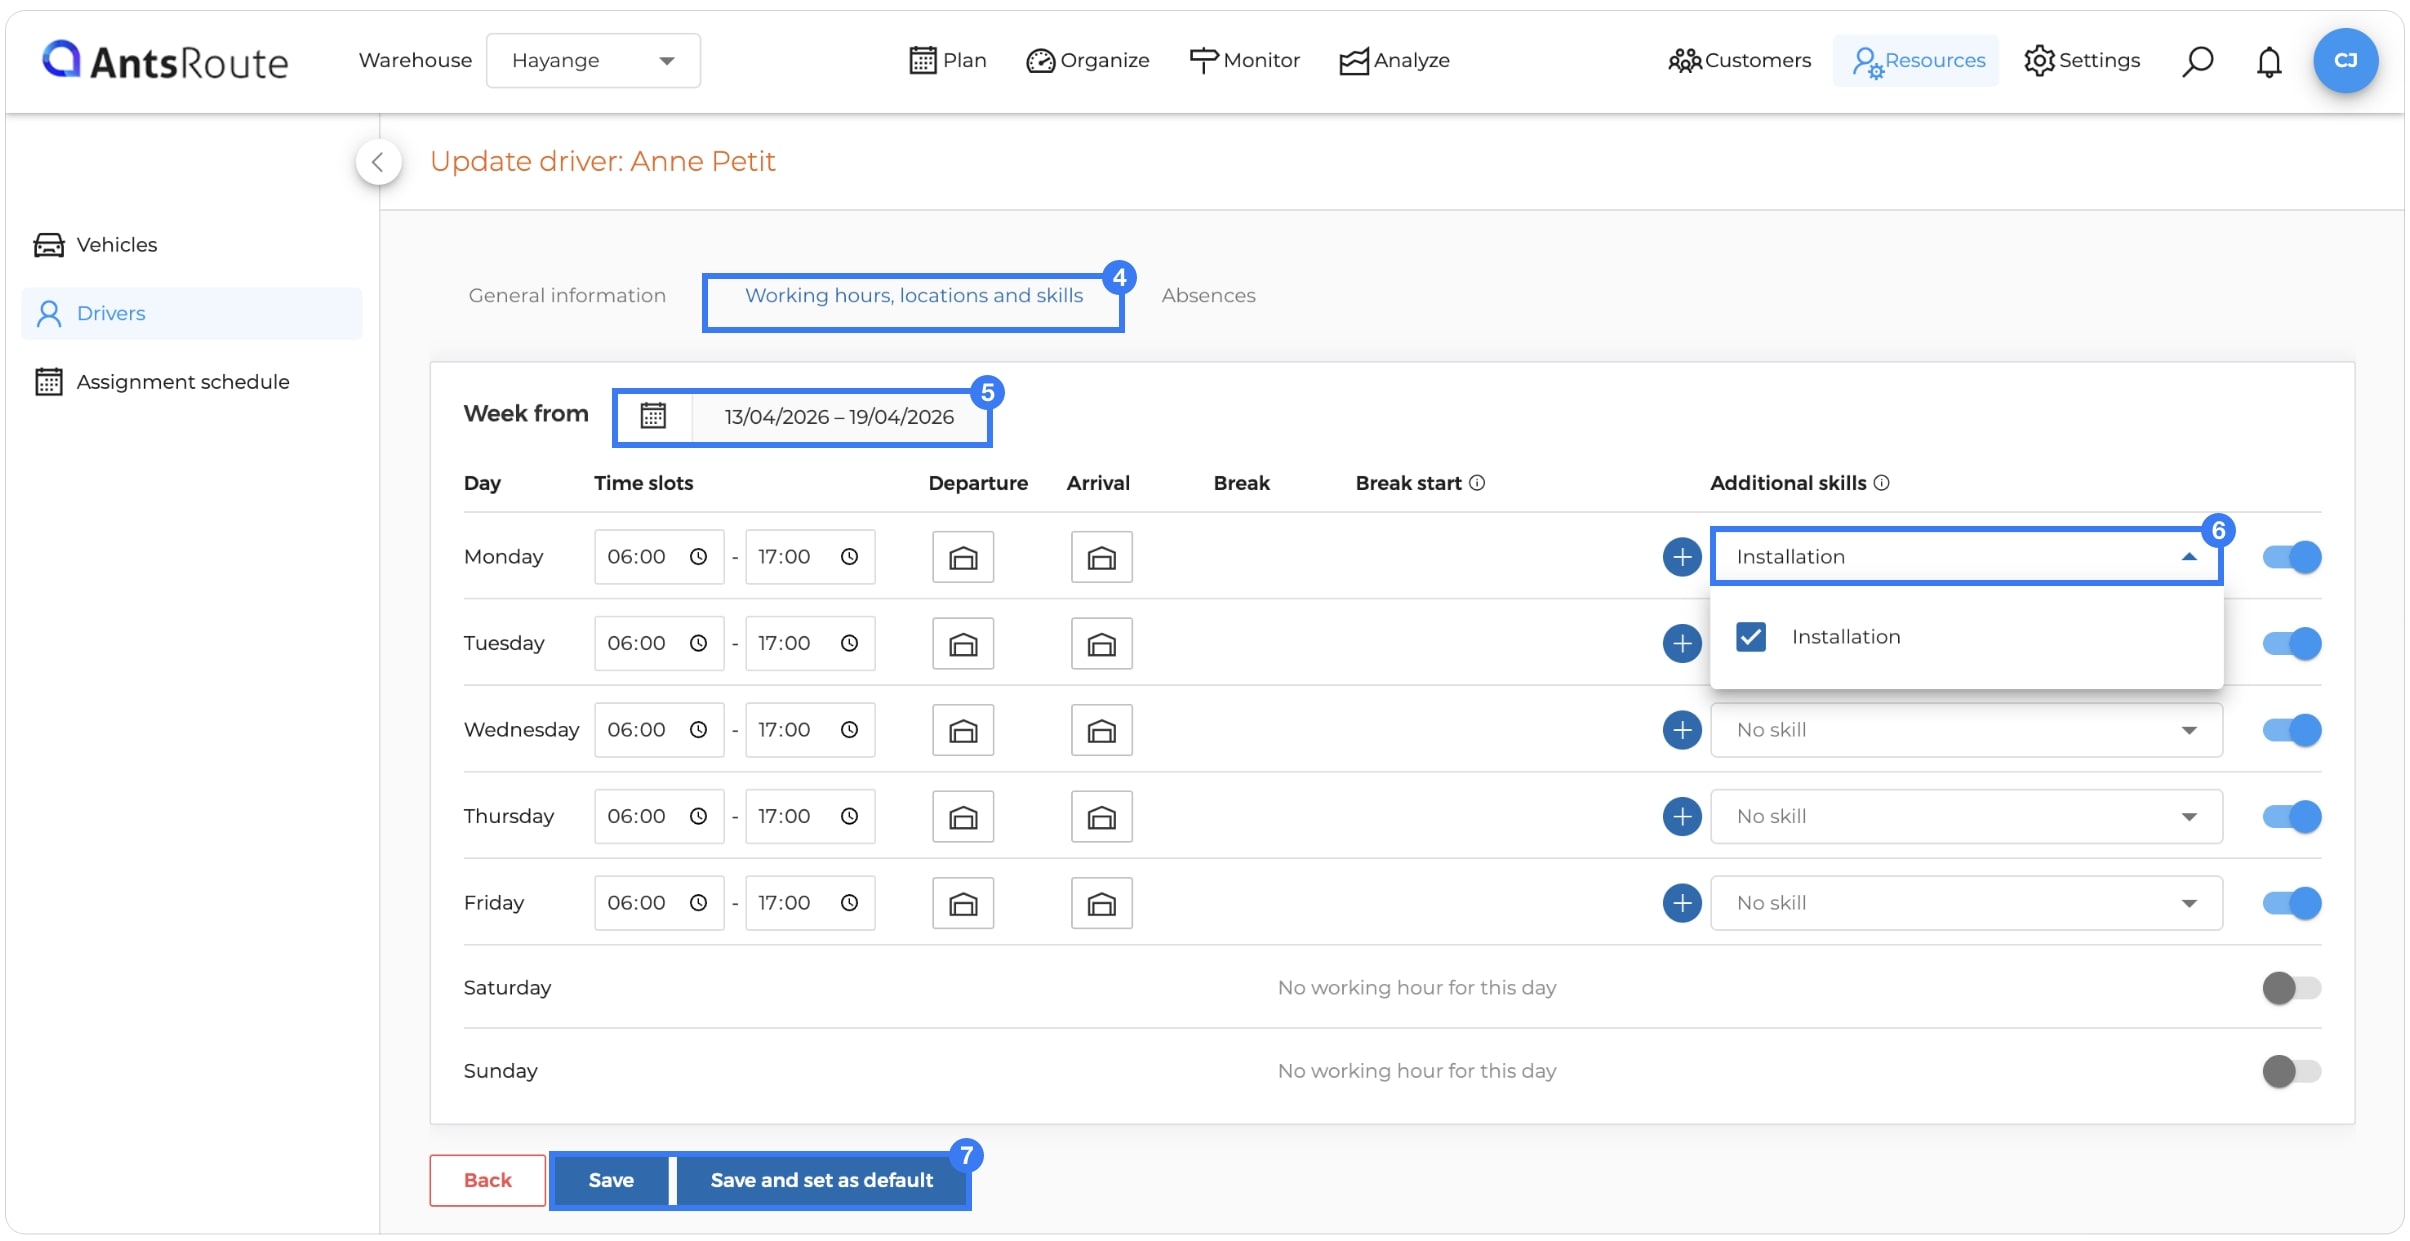Set Tuesday arrival location icon

1101,644
